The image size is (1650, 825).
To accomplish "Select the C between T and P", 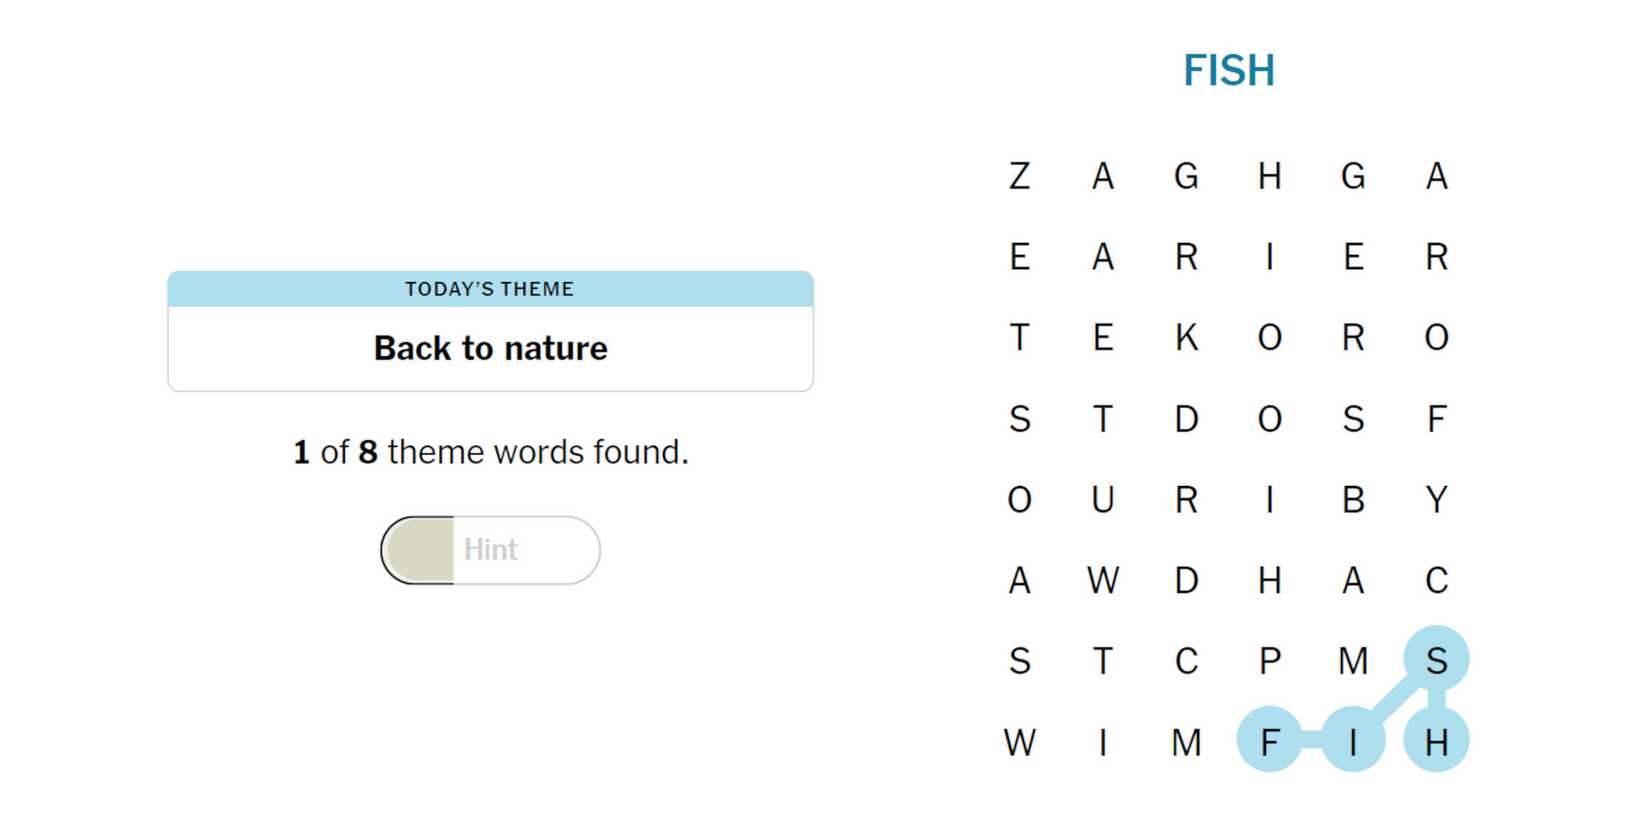I will [x=1186, y=661].
